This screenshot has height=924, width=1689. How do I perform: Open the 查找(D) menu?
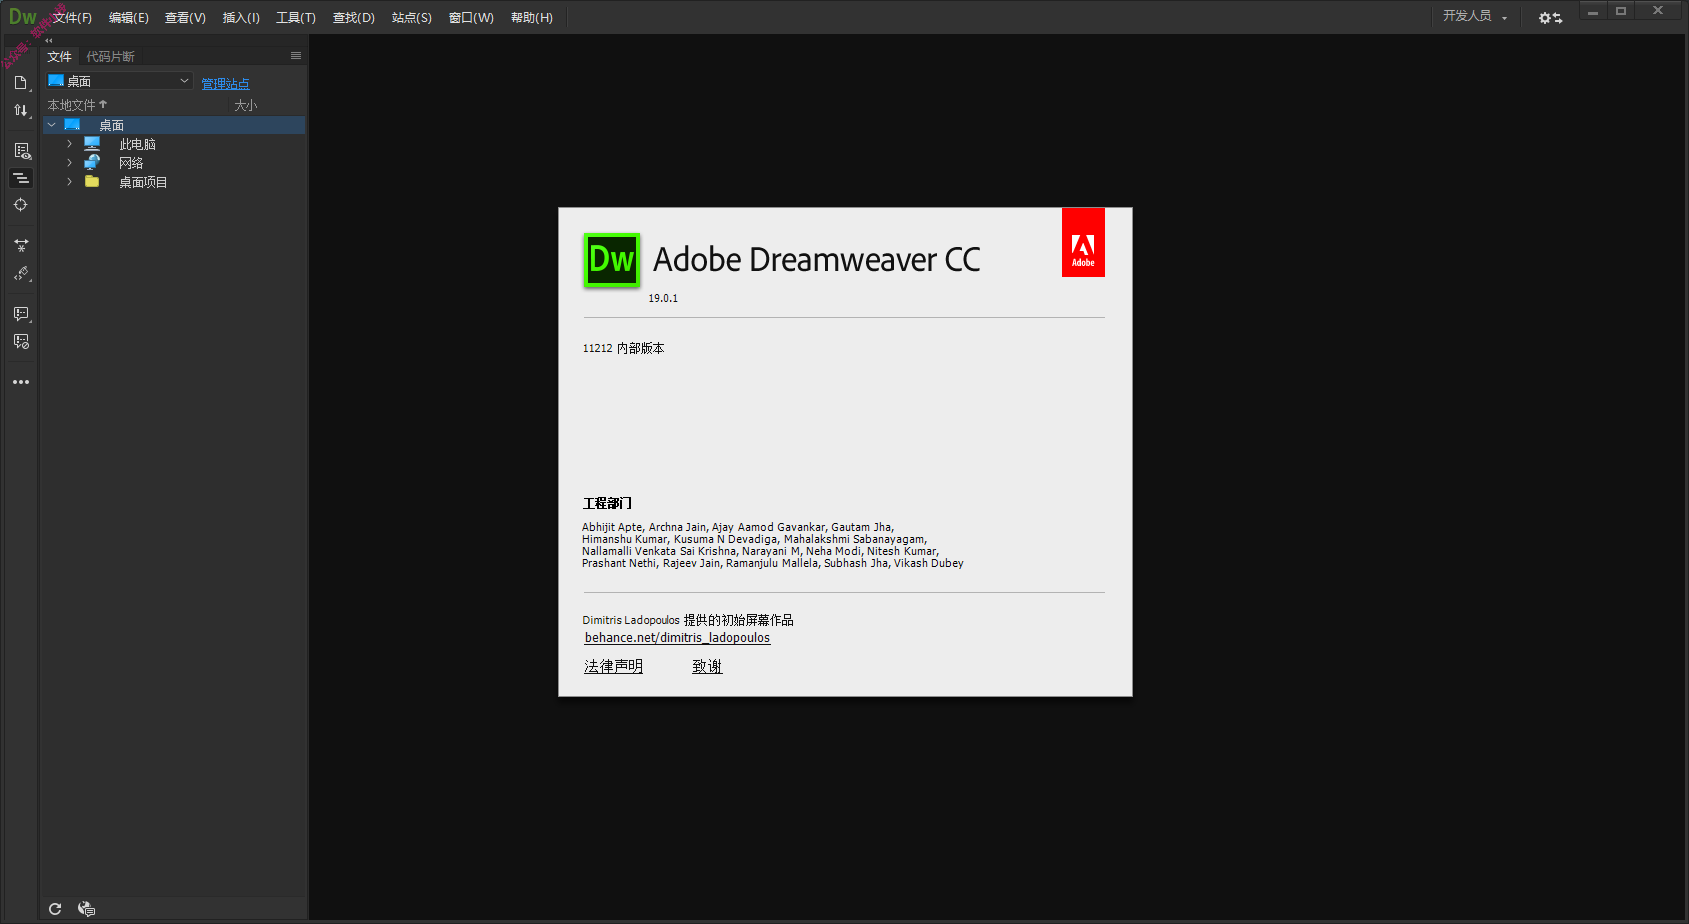click(354, 18)
